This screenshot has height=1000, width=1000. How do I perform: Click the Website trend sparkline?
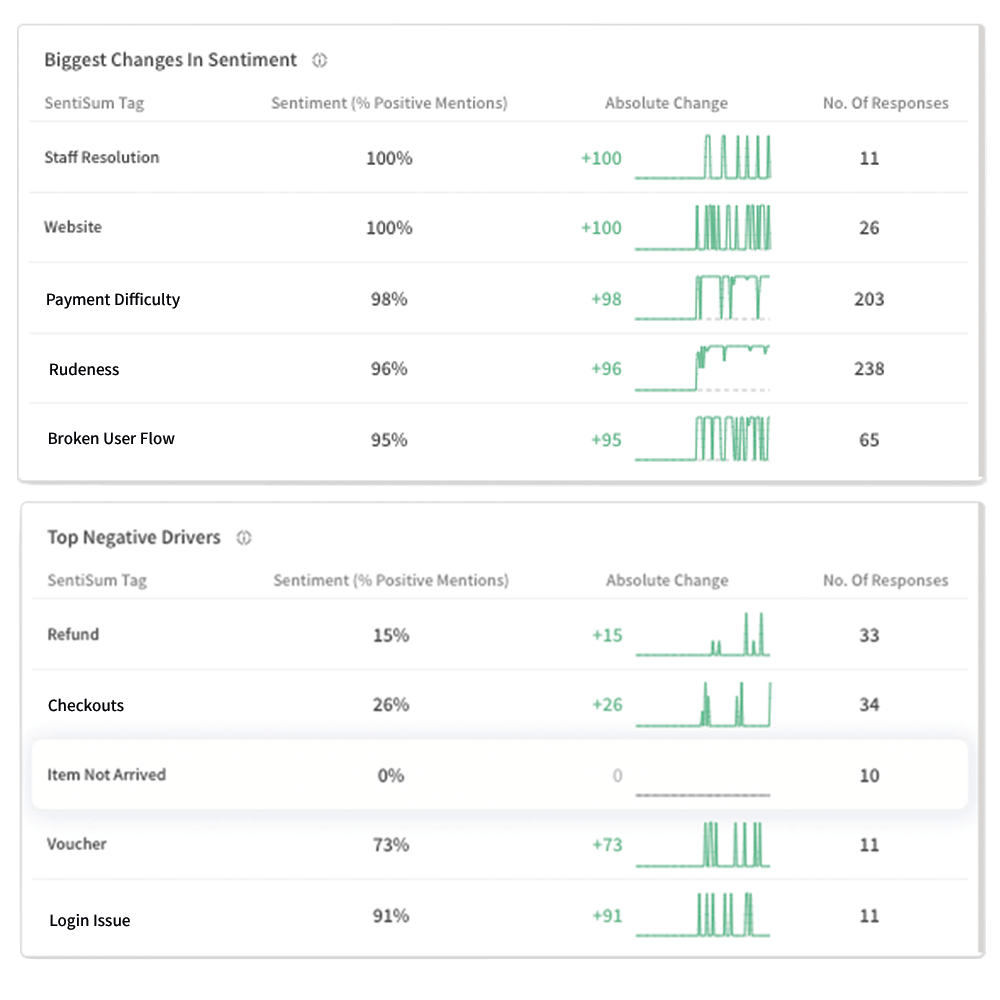click(703, 227)
